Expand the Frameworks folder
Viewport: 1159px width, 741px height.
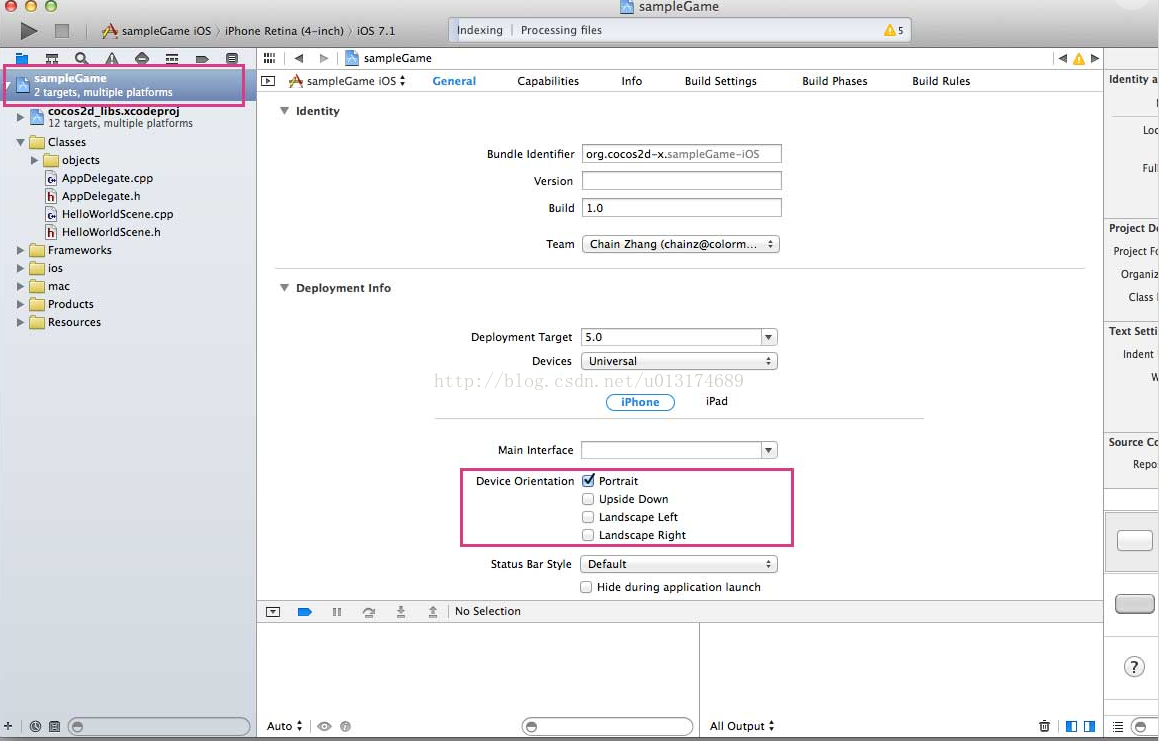pyautogui.click(x=21, y=250)
